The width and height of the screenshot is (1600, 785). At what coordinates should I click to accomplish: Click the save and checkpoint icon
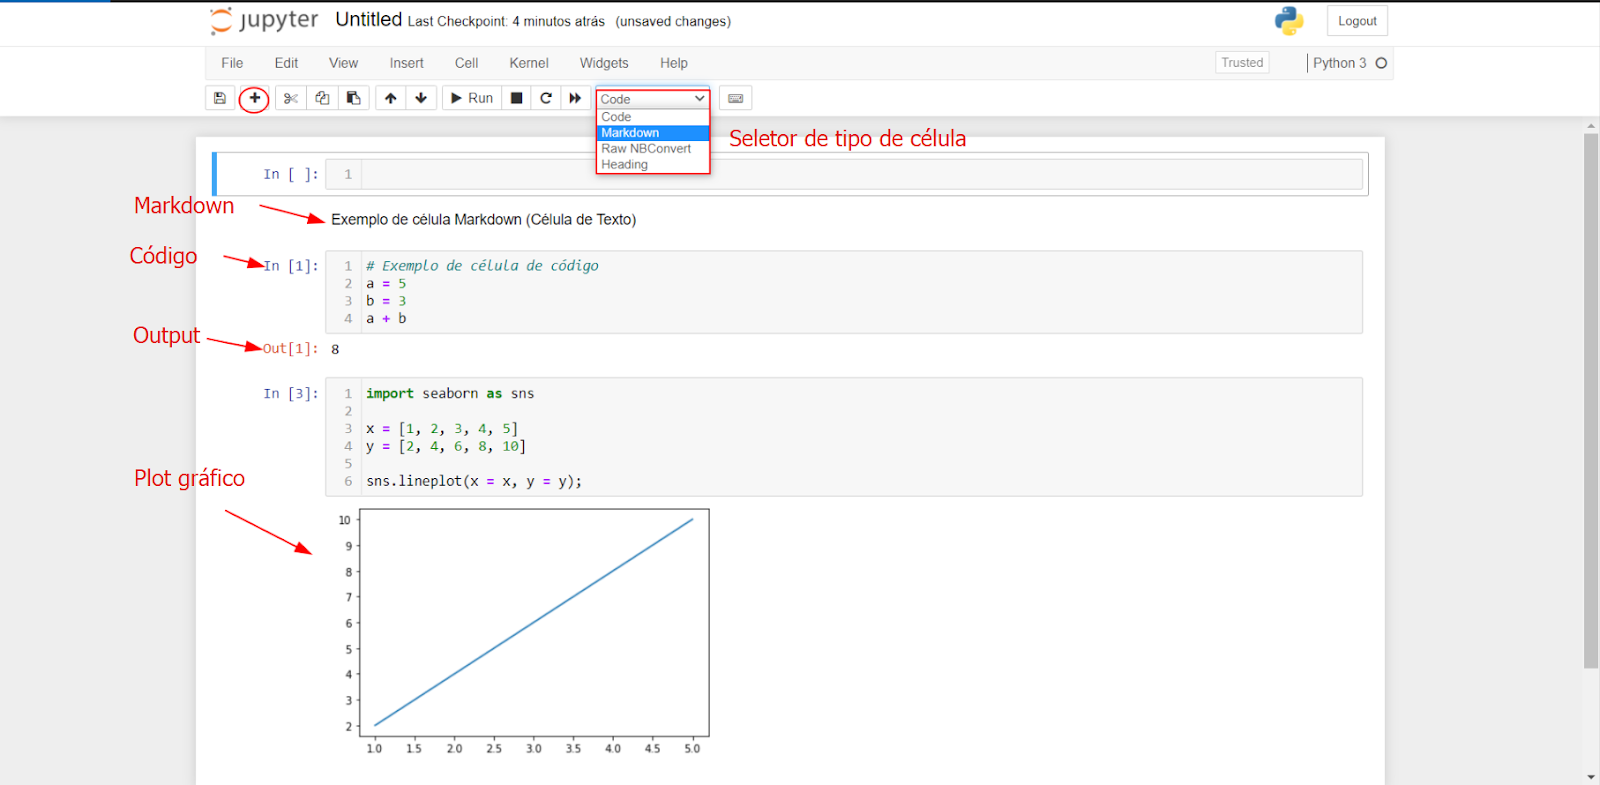[220, 98]
